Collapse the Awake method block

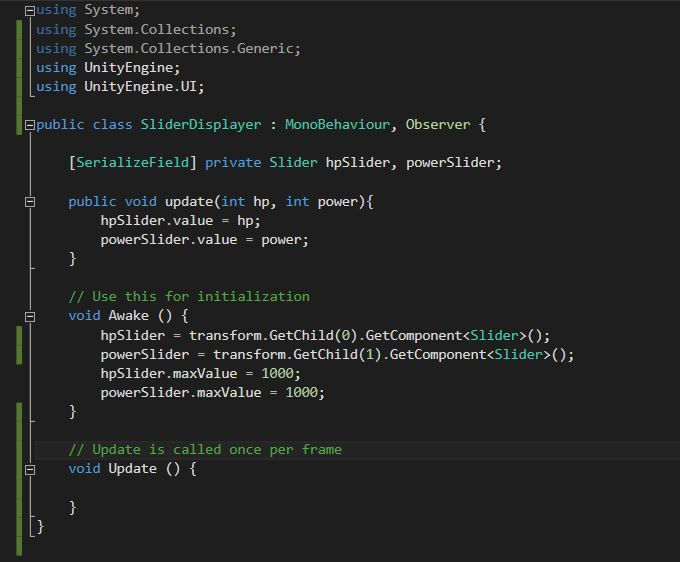click(x=29, y=317)
